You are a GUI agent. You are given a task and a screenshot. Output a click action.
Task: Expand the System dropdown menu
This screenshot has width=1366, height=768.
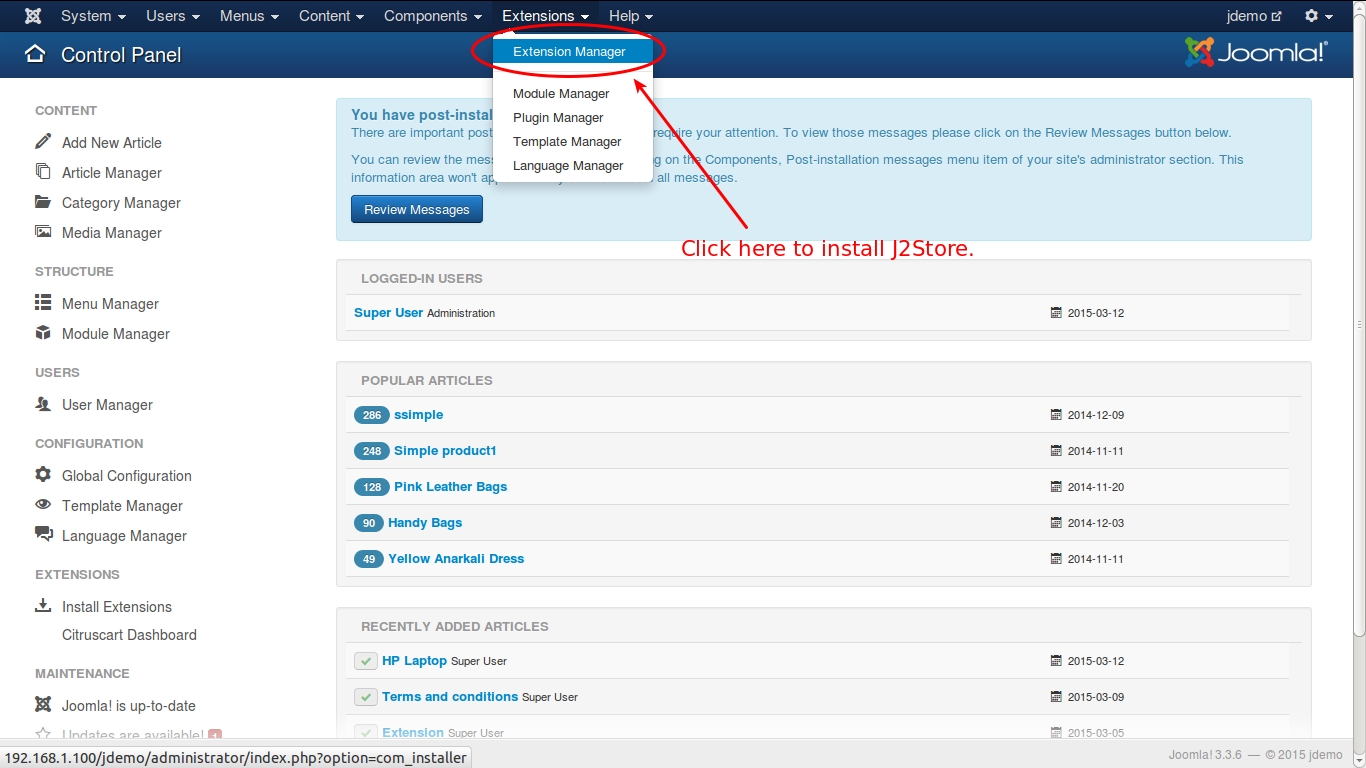(93, 16)
